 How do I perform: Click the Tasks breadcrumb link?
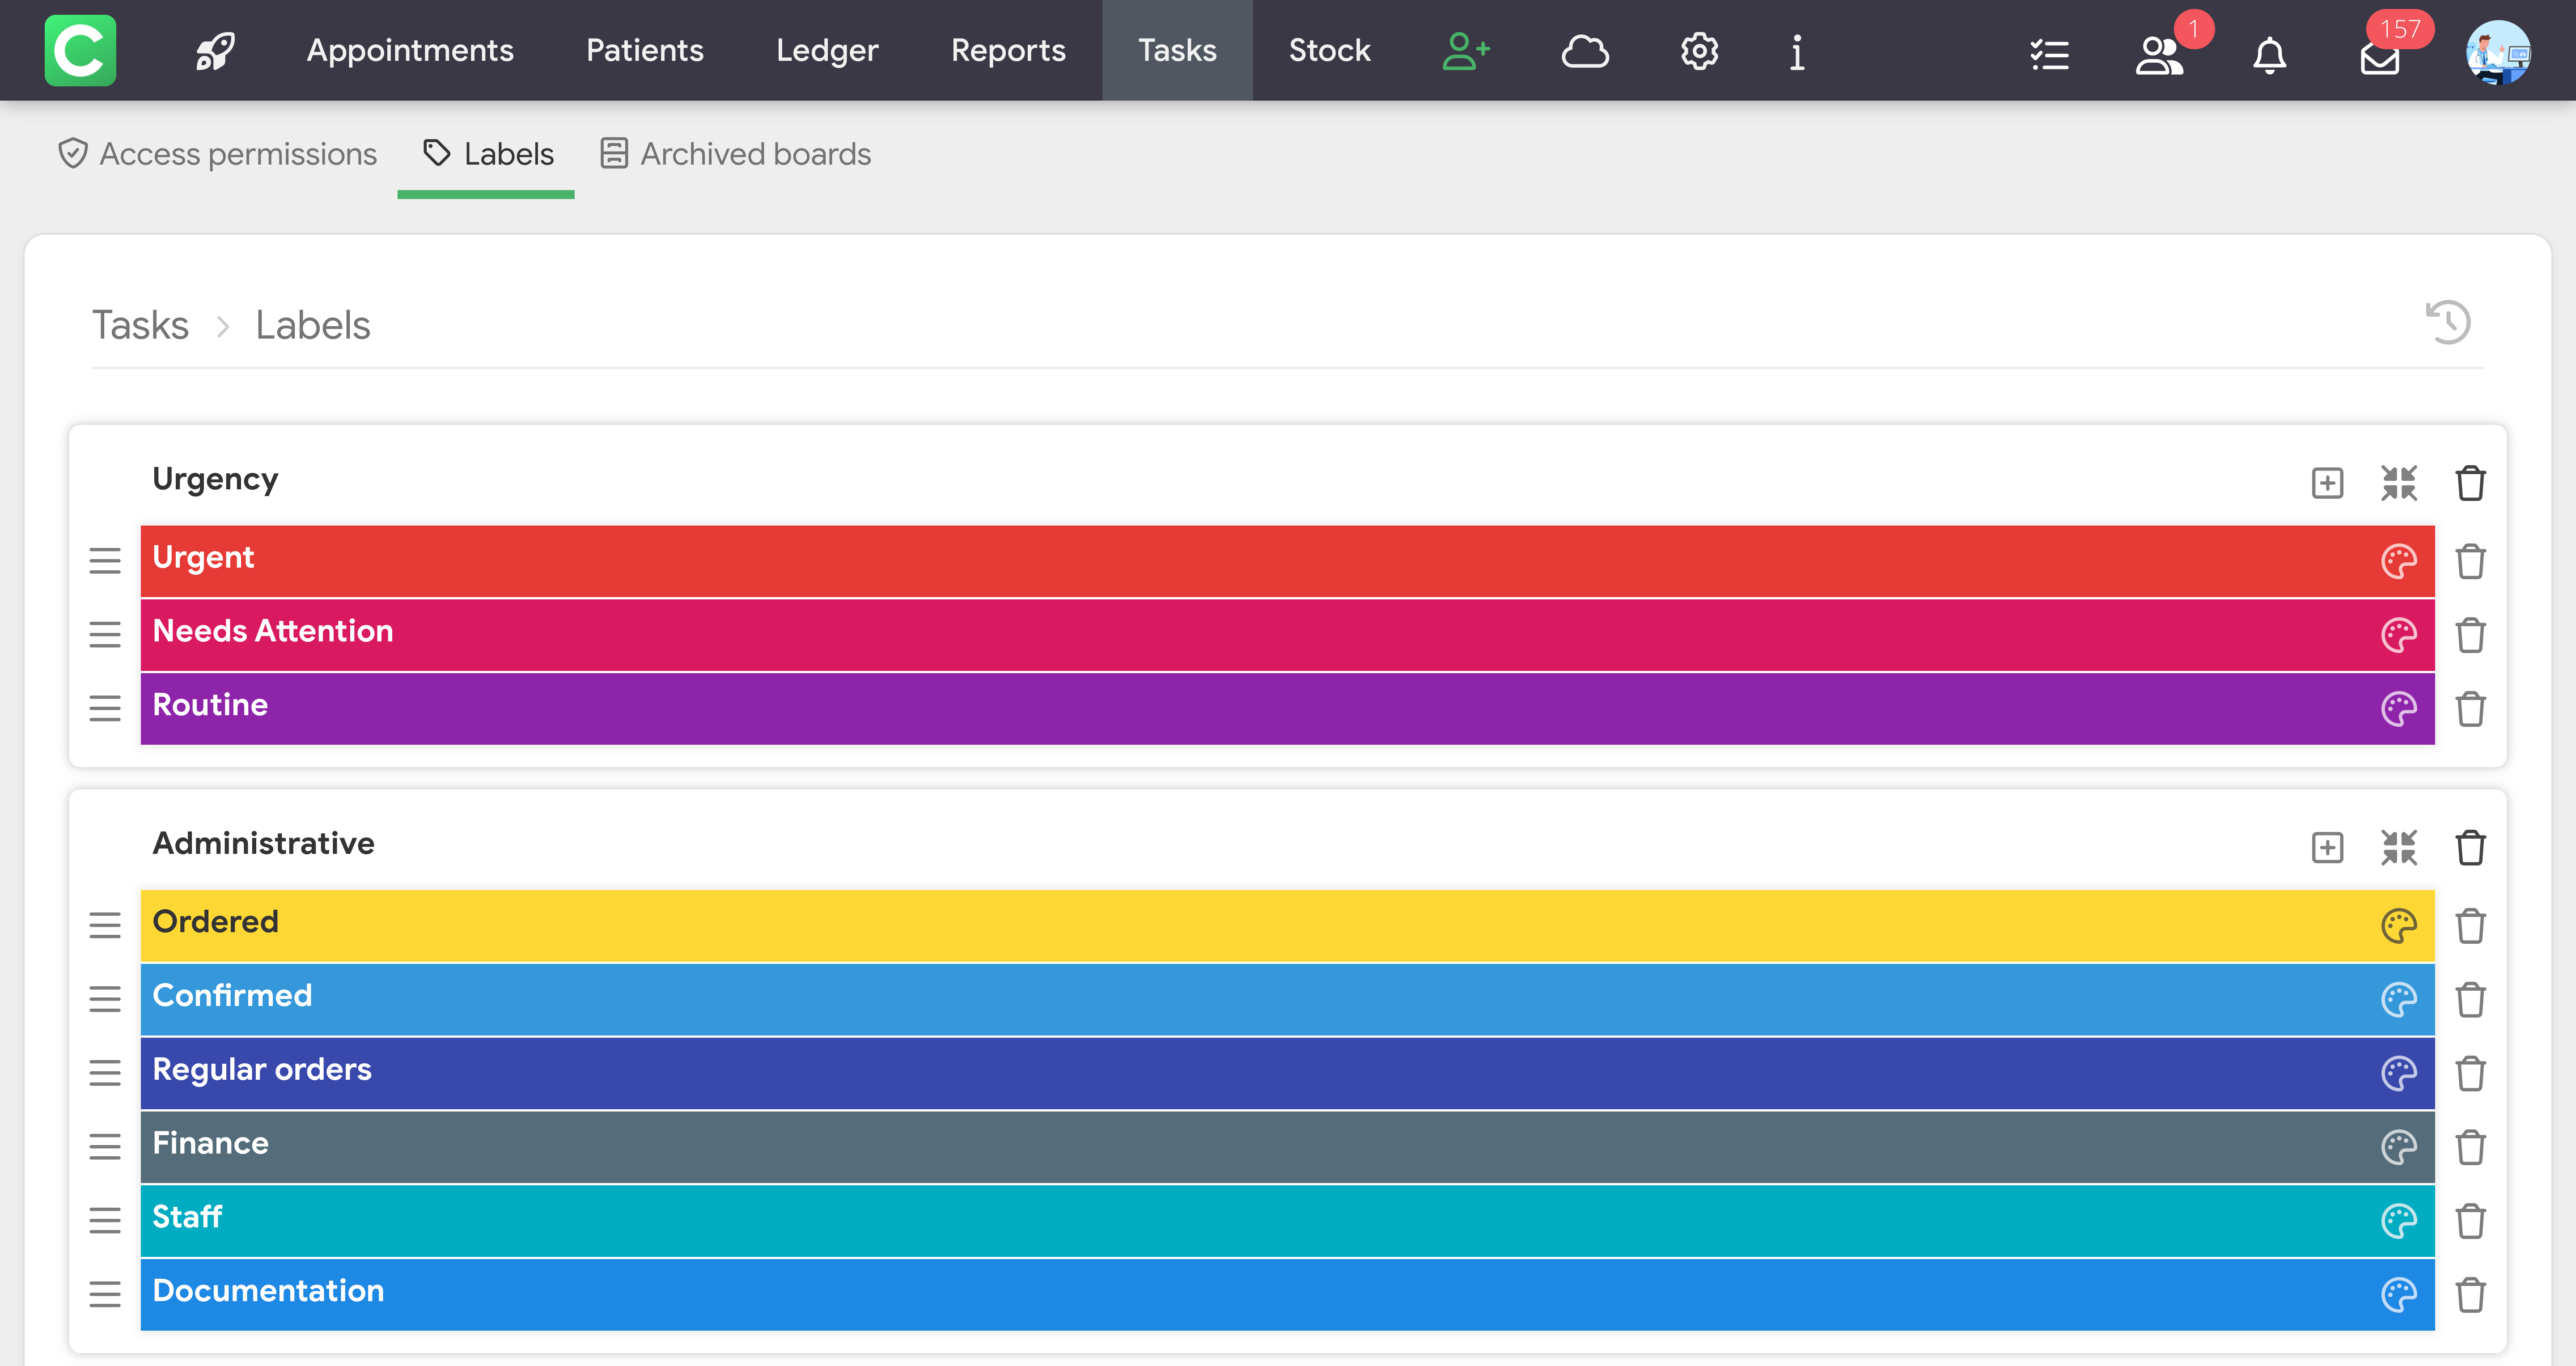[140, 325]
